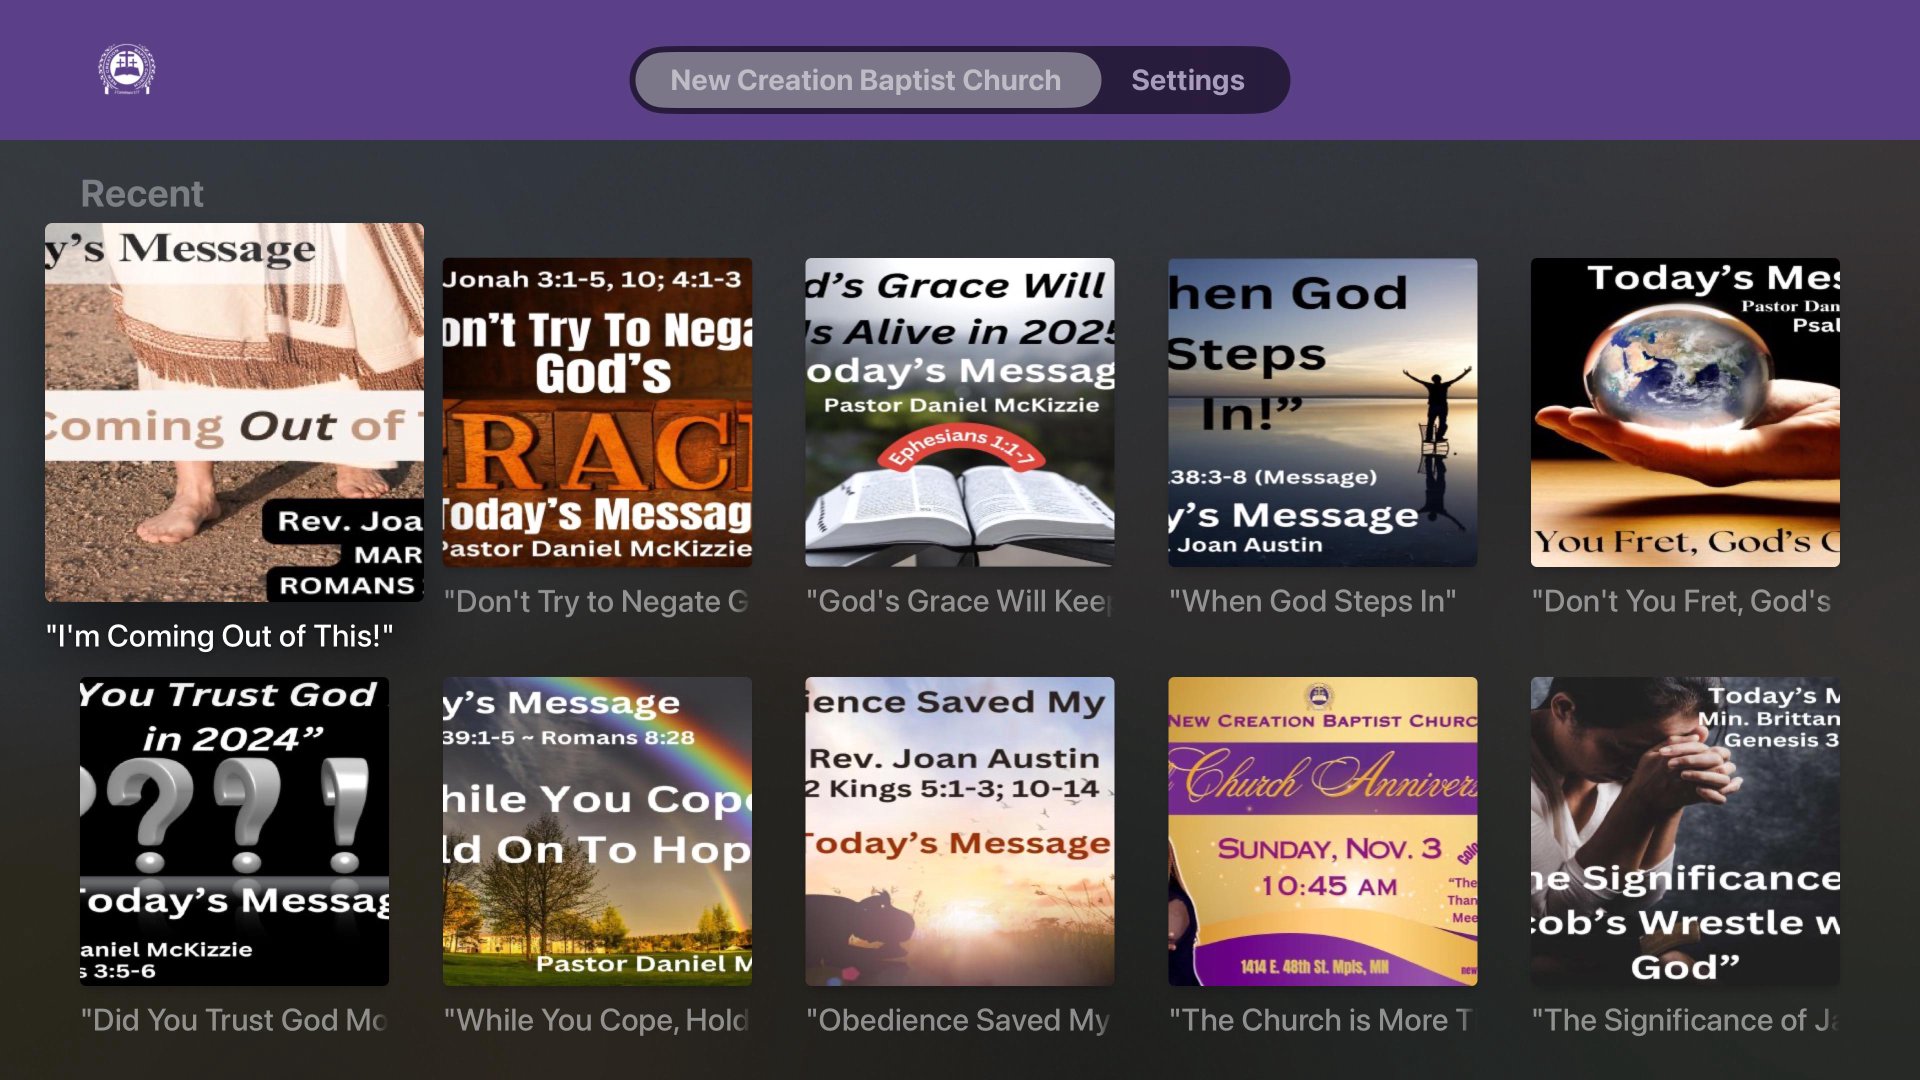Image resolution: width=1920 pixels, height=1080 pixels.
Task: Select rainbow "While You Cope, Hold" thumbnail
Action: 597,831
